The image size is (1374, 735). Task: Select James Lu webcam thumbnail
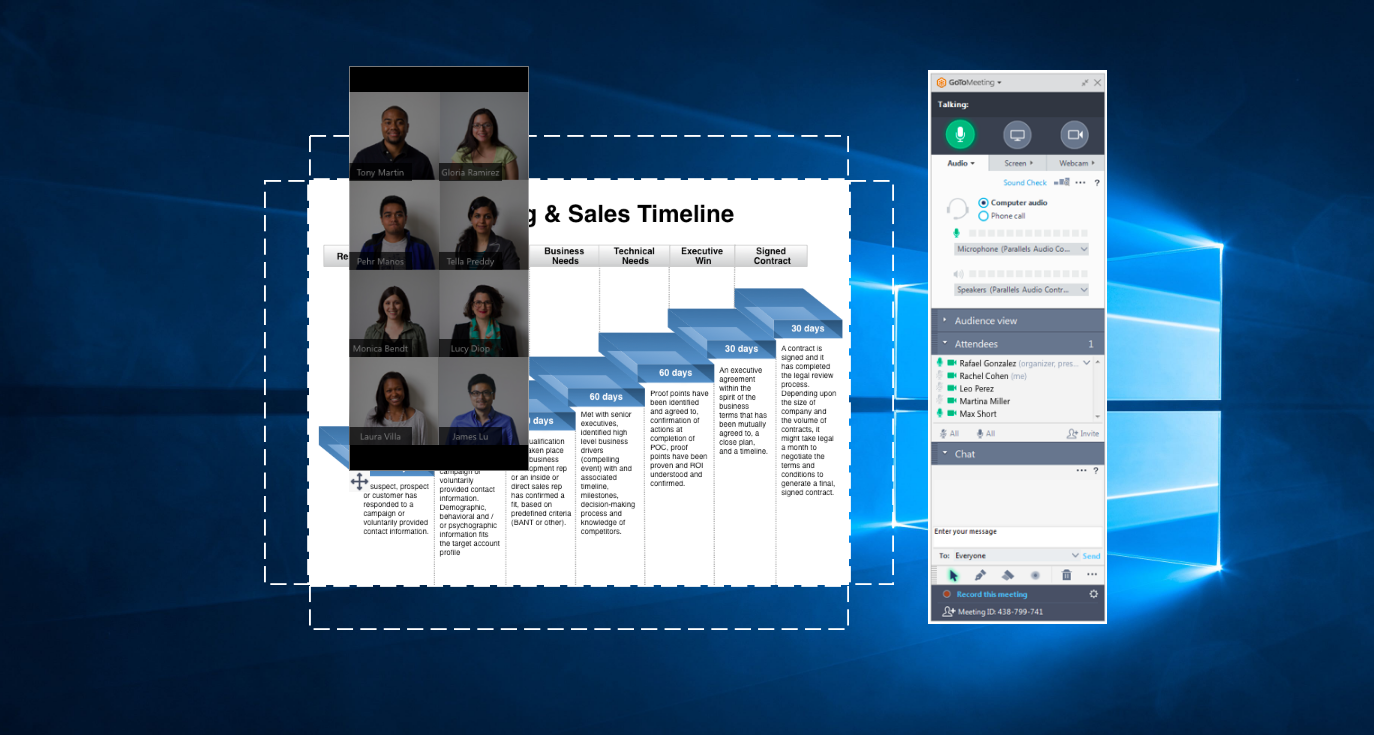tap(483, 401)
